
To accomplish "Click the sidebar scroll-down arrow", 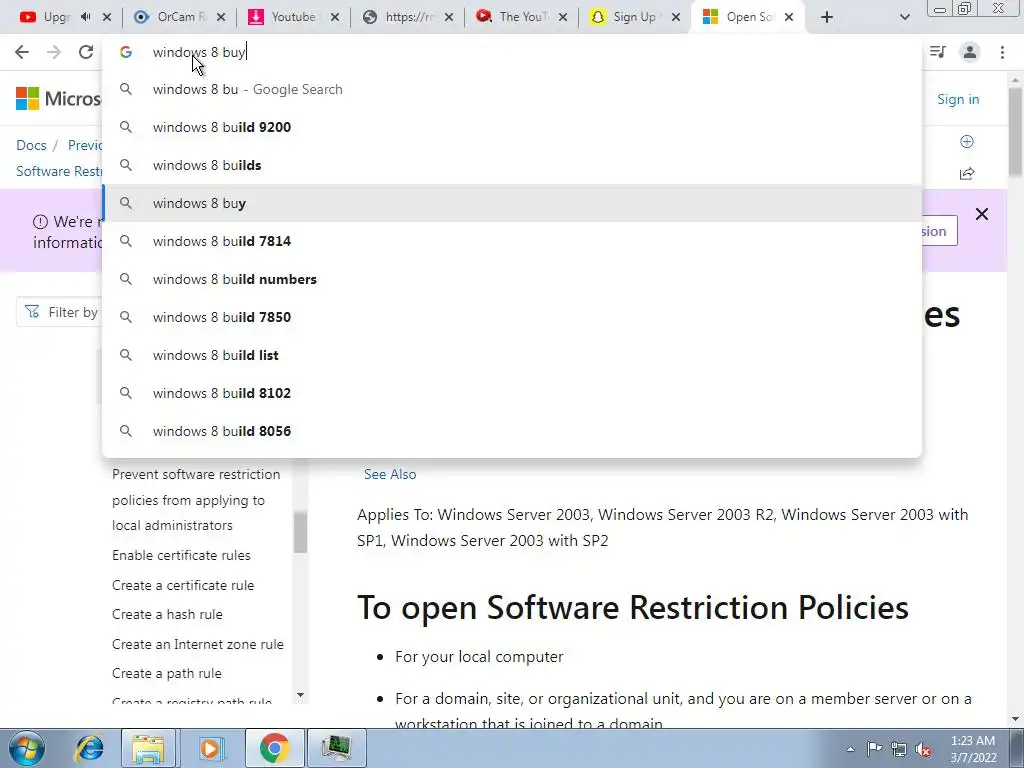I will pyautogui.click(x=300, y=696).
